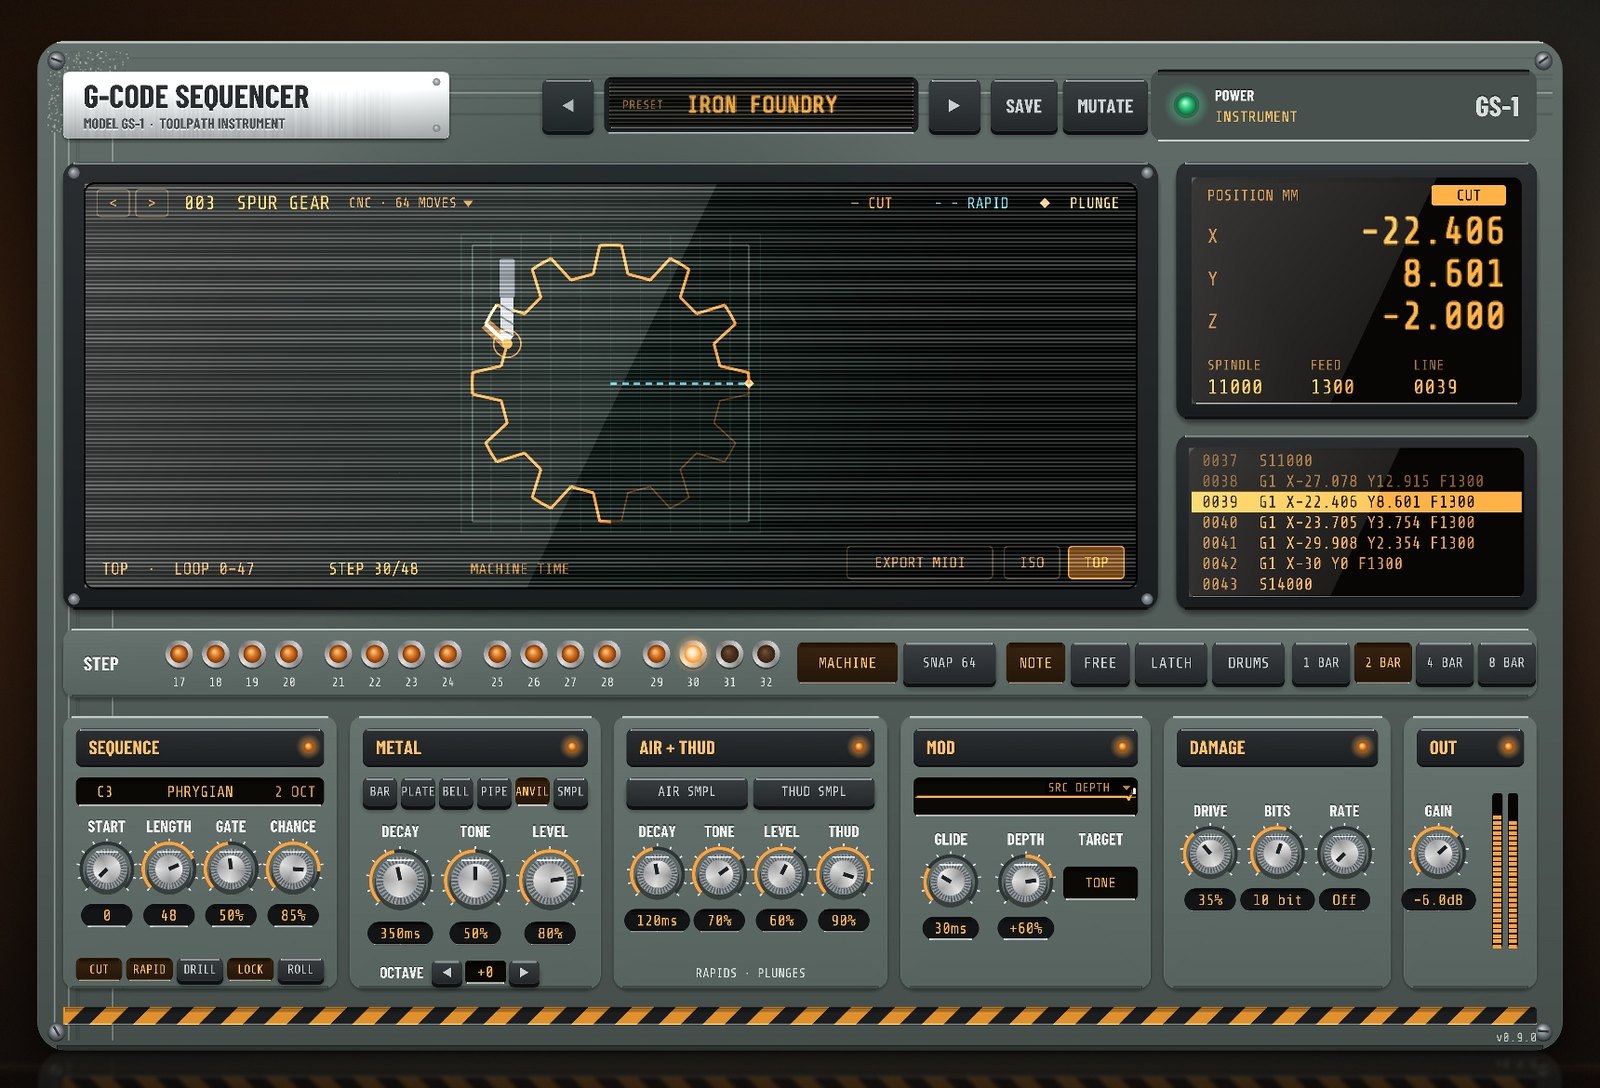
Task: Load the next preset with right arrow
Action: (x=953, y=106)
